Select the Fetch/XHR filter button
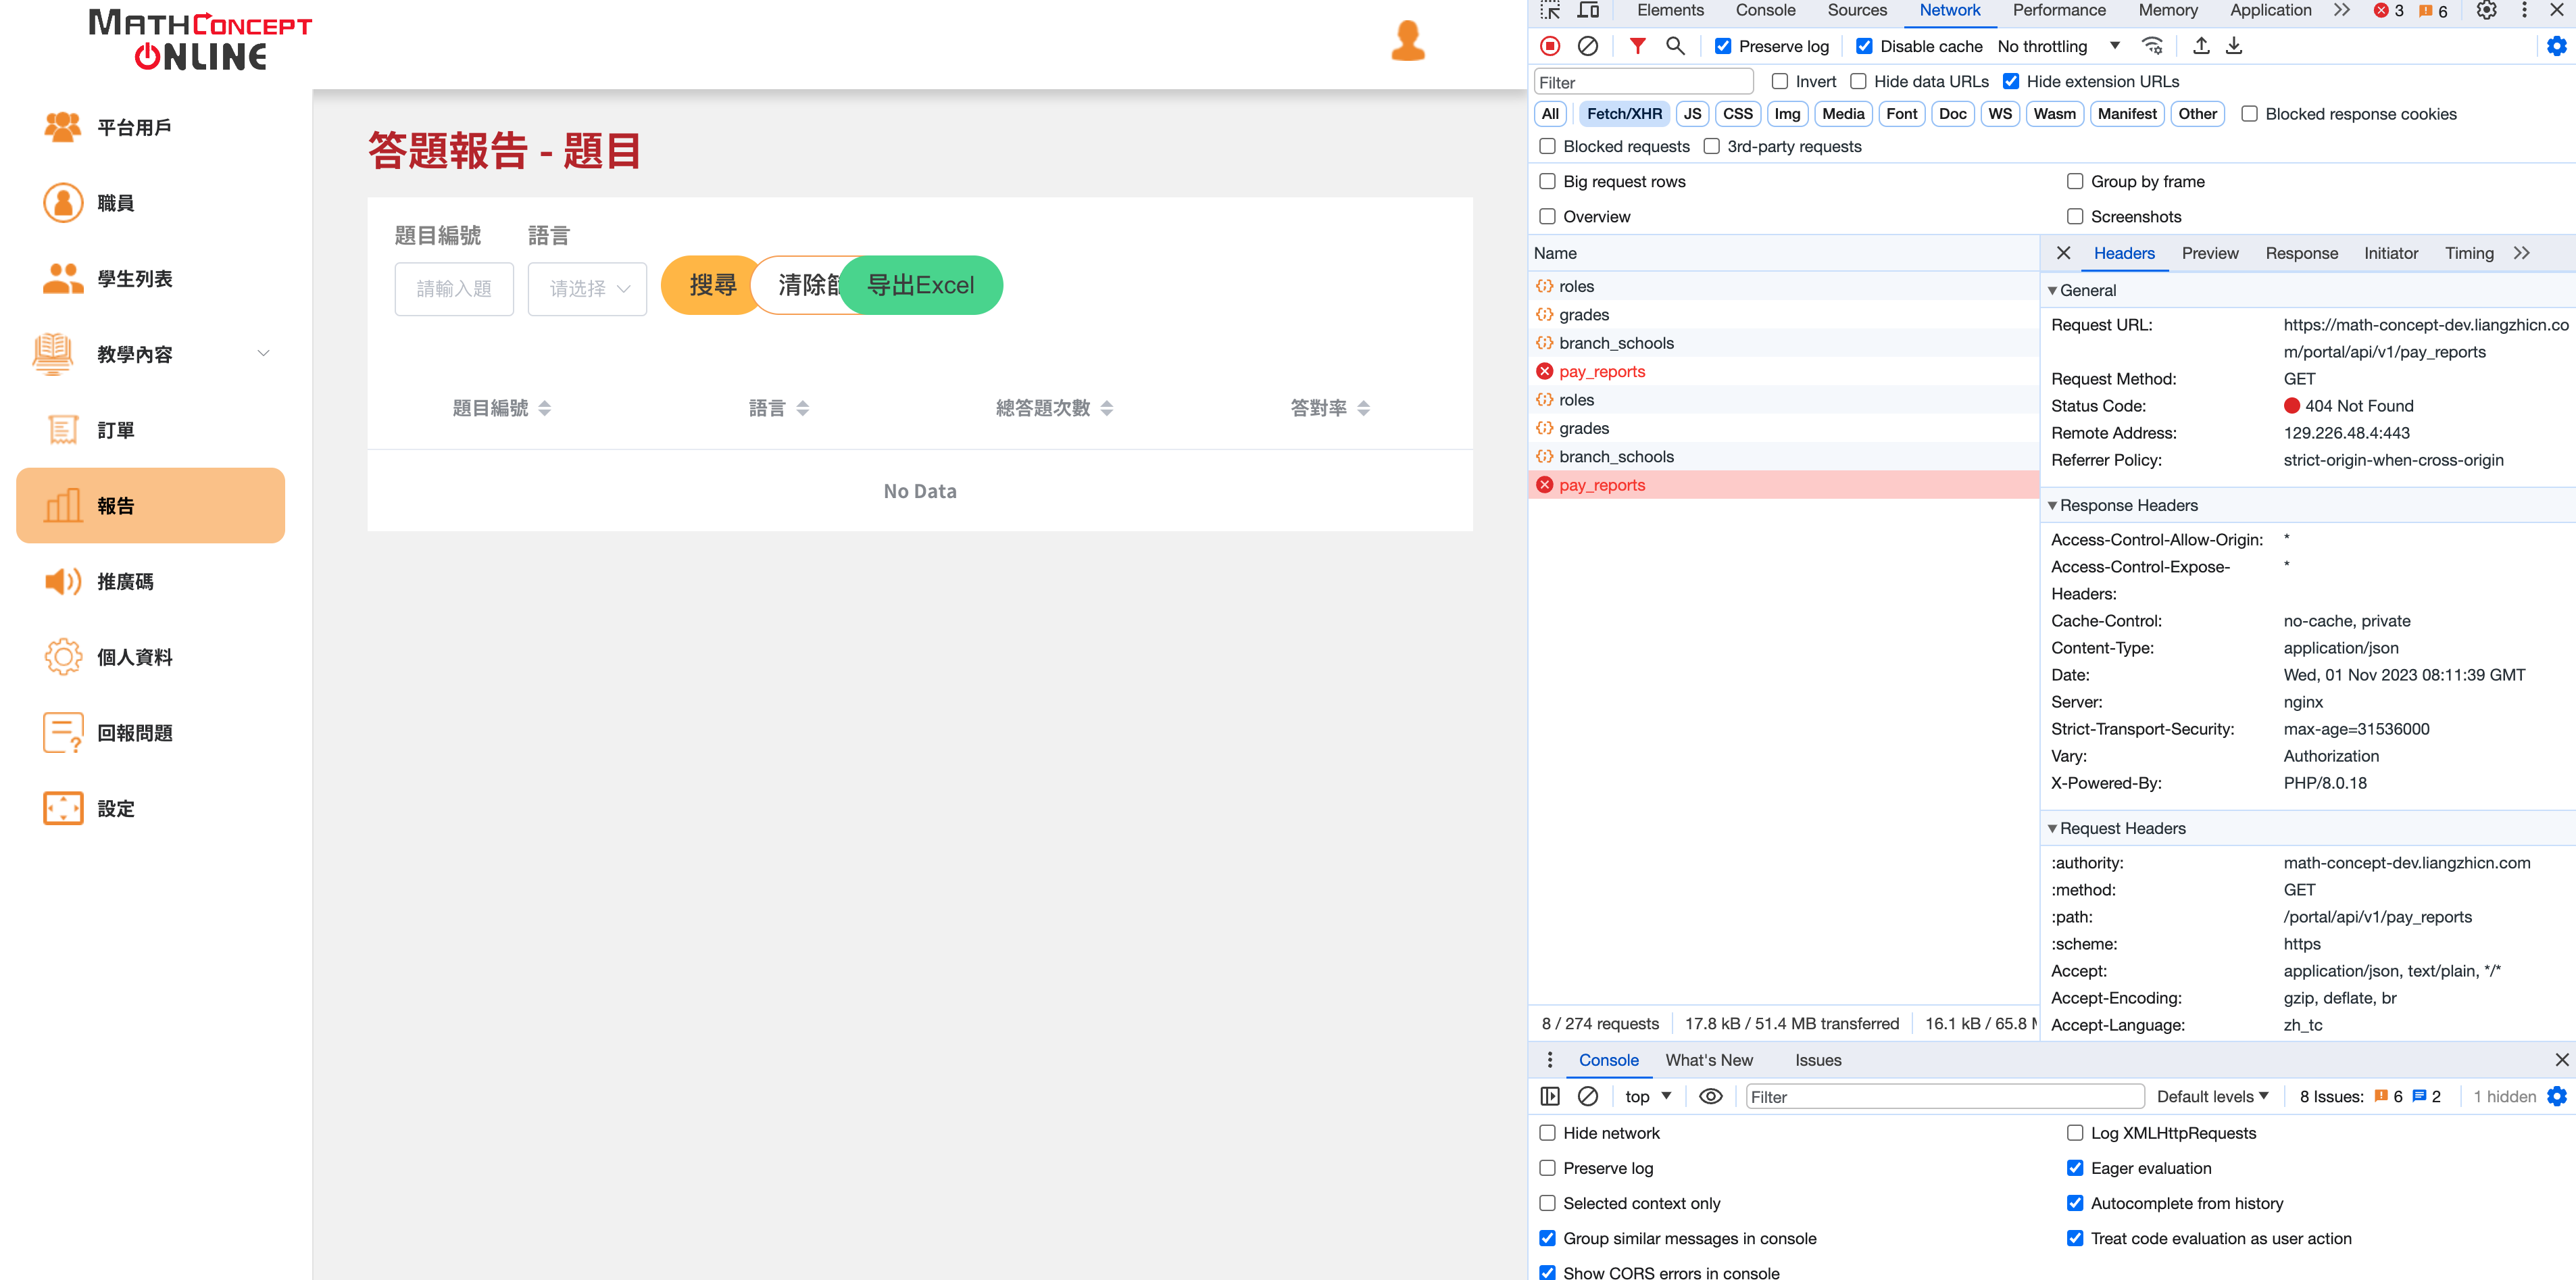2576x1280 pixels. 1624,114
